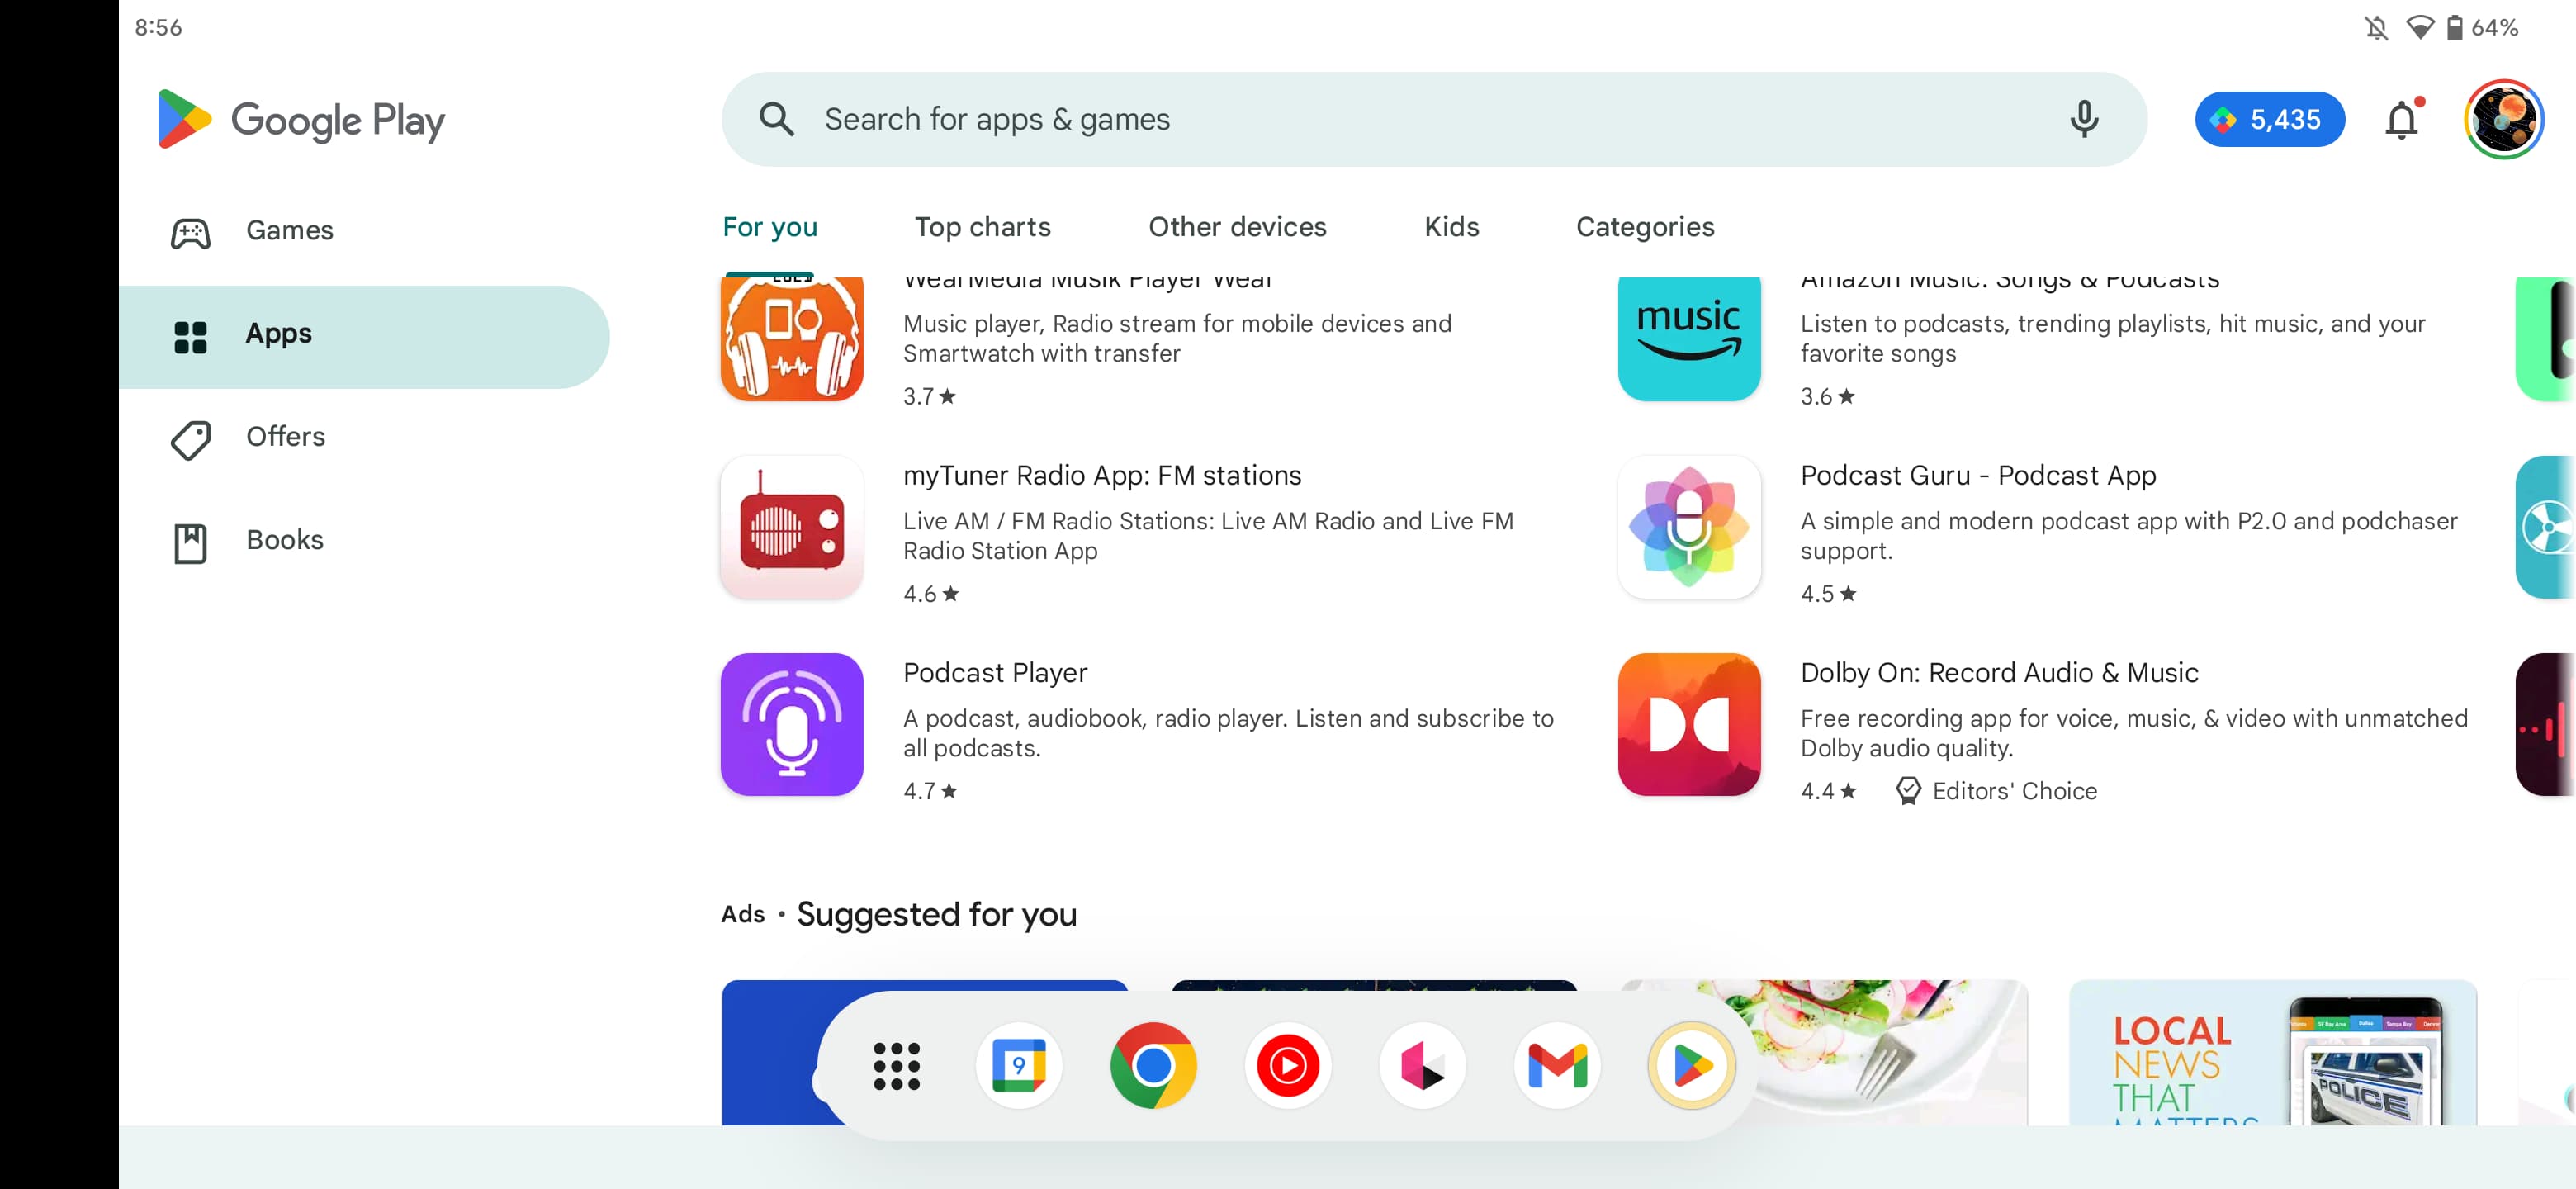Open Play Points balance 5,435
The width and height of the screenshot is (2576, 1189).
[x=2268, y=119]
